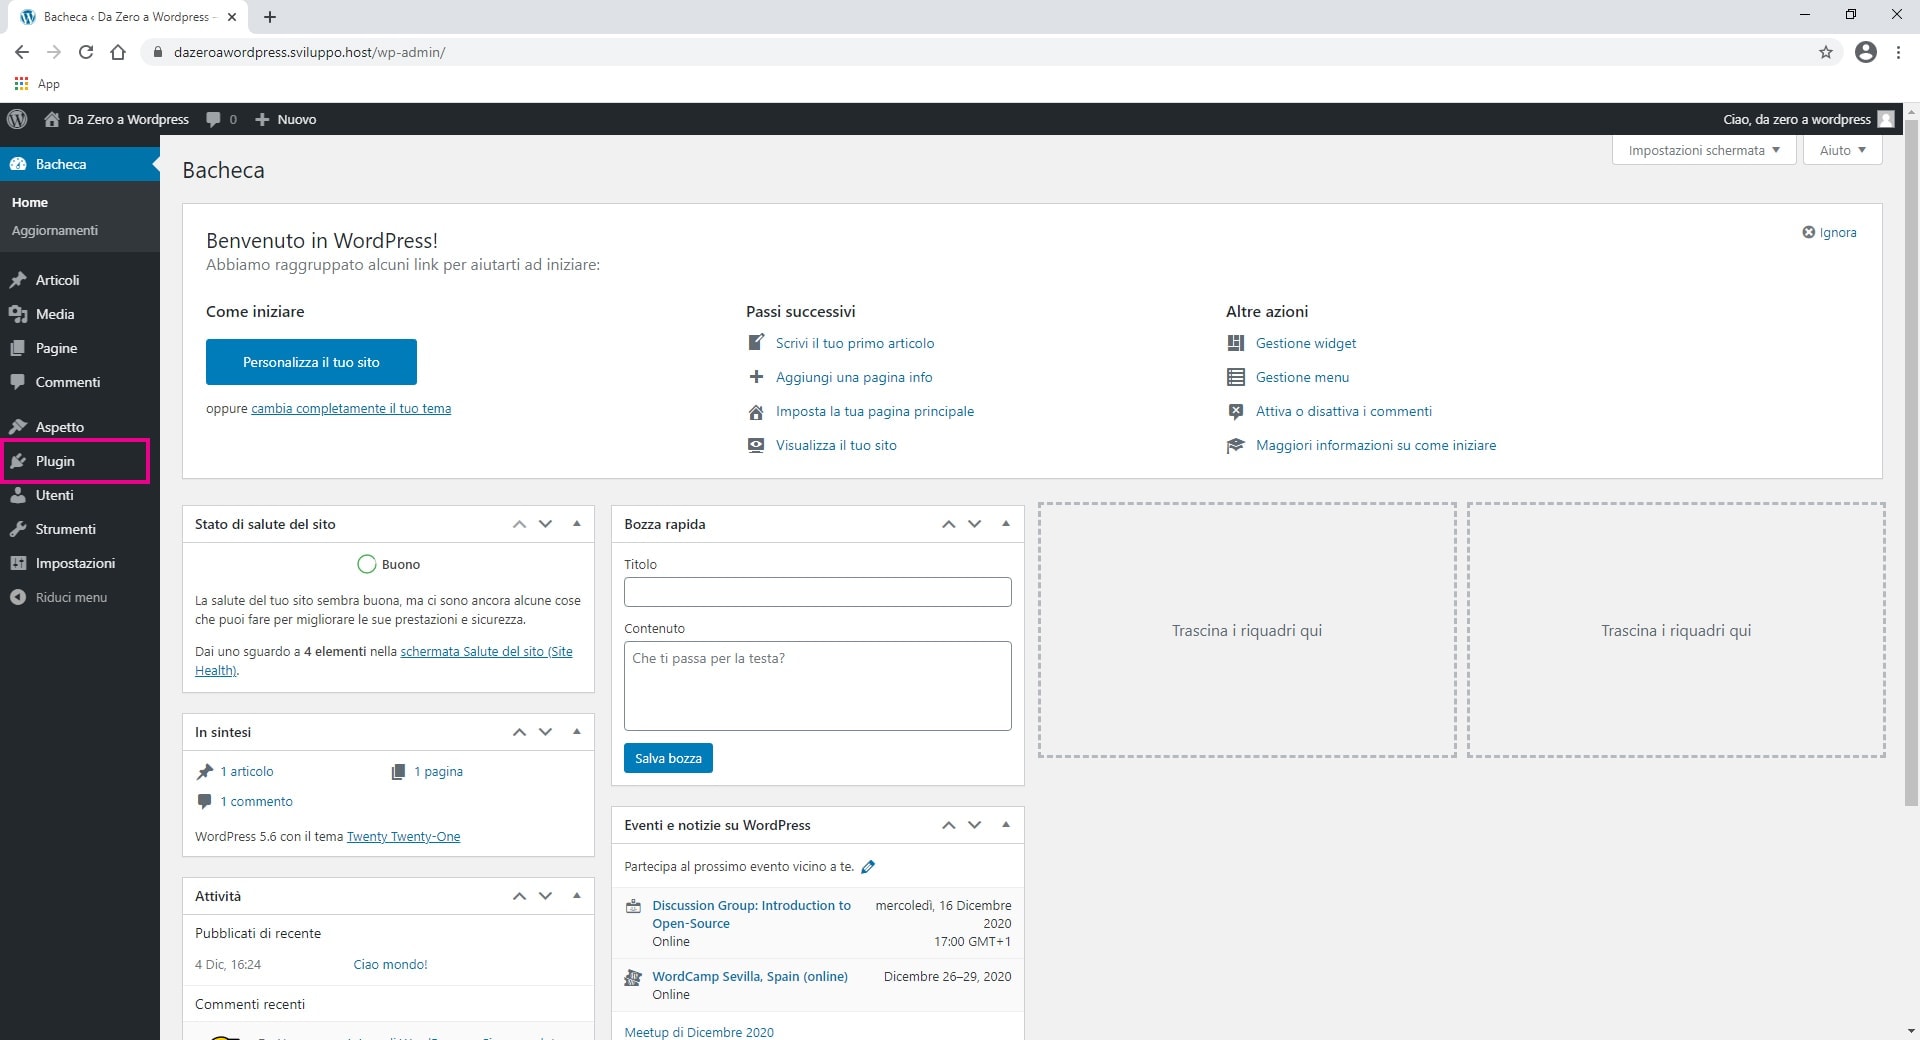Click the page vertical scrollbar
The width and height of the screenshot is (1920, 1040).
coord(1911,465)
